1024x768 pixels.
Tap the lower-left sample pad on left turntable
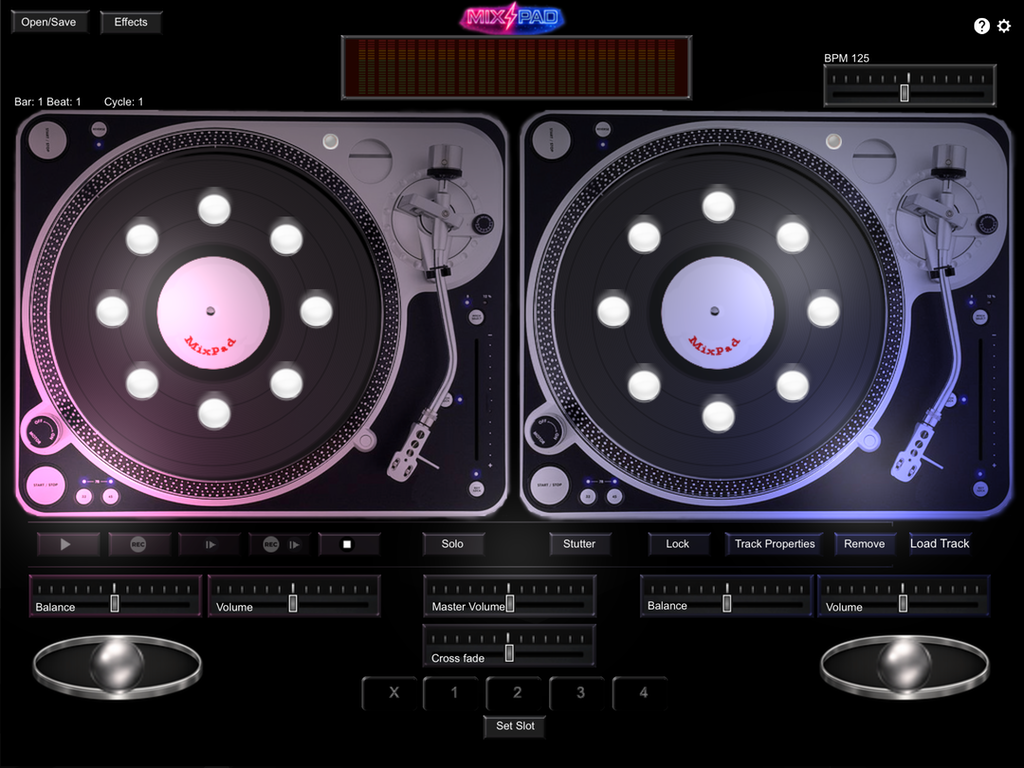pos(142,383)
